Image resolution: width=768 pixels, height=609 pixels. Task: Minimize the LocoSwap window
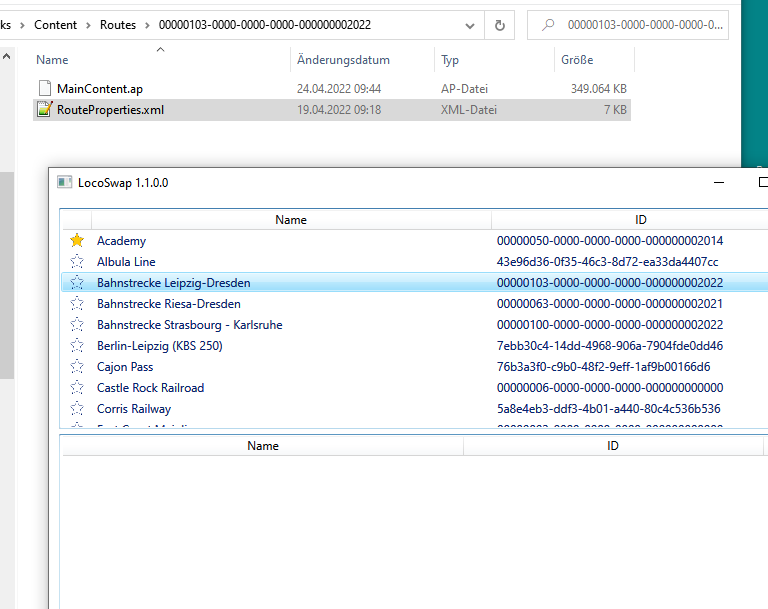point(719,182)
